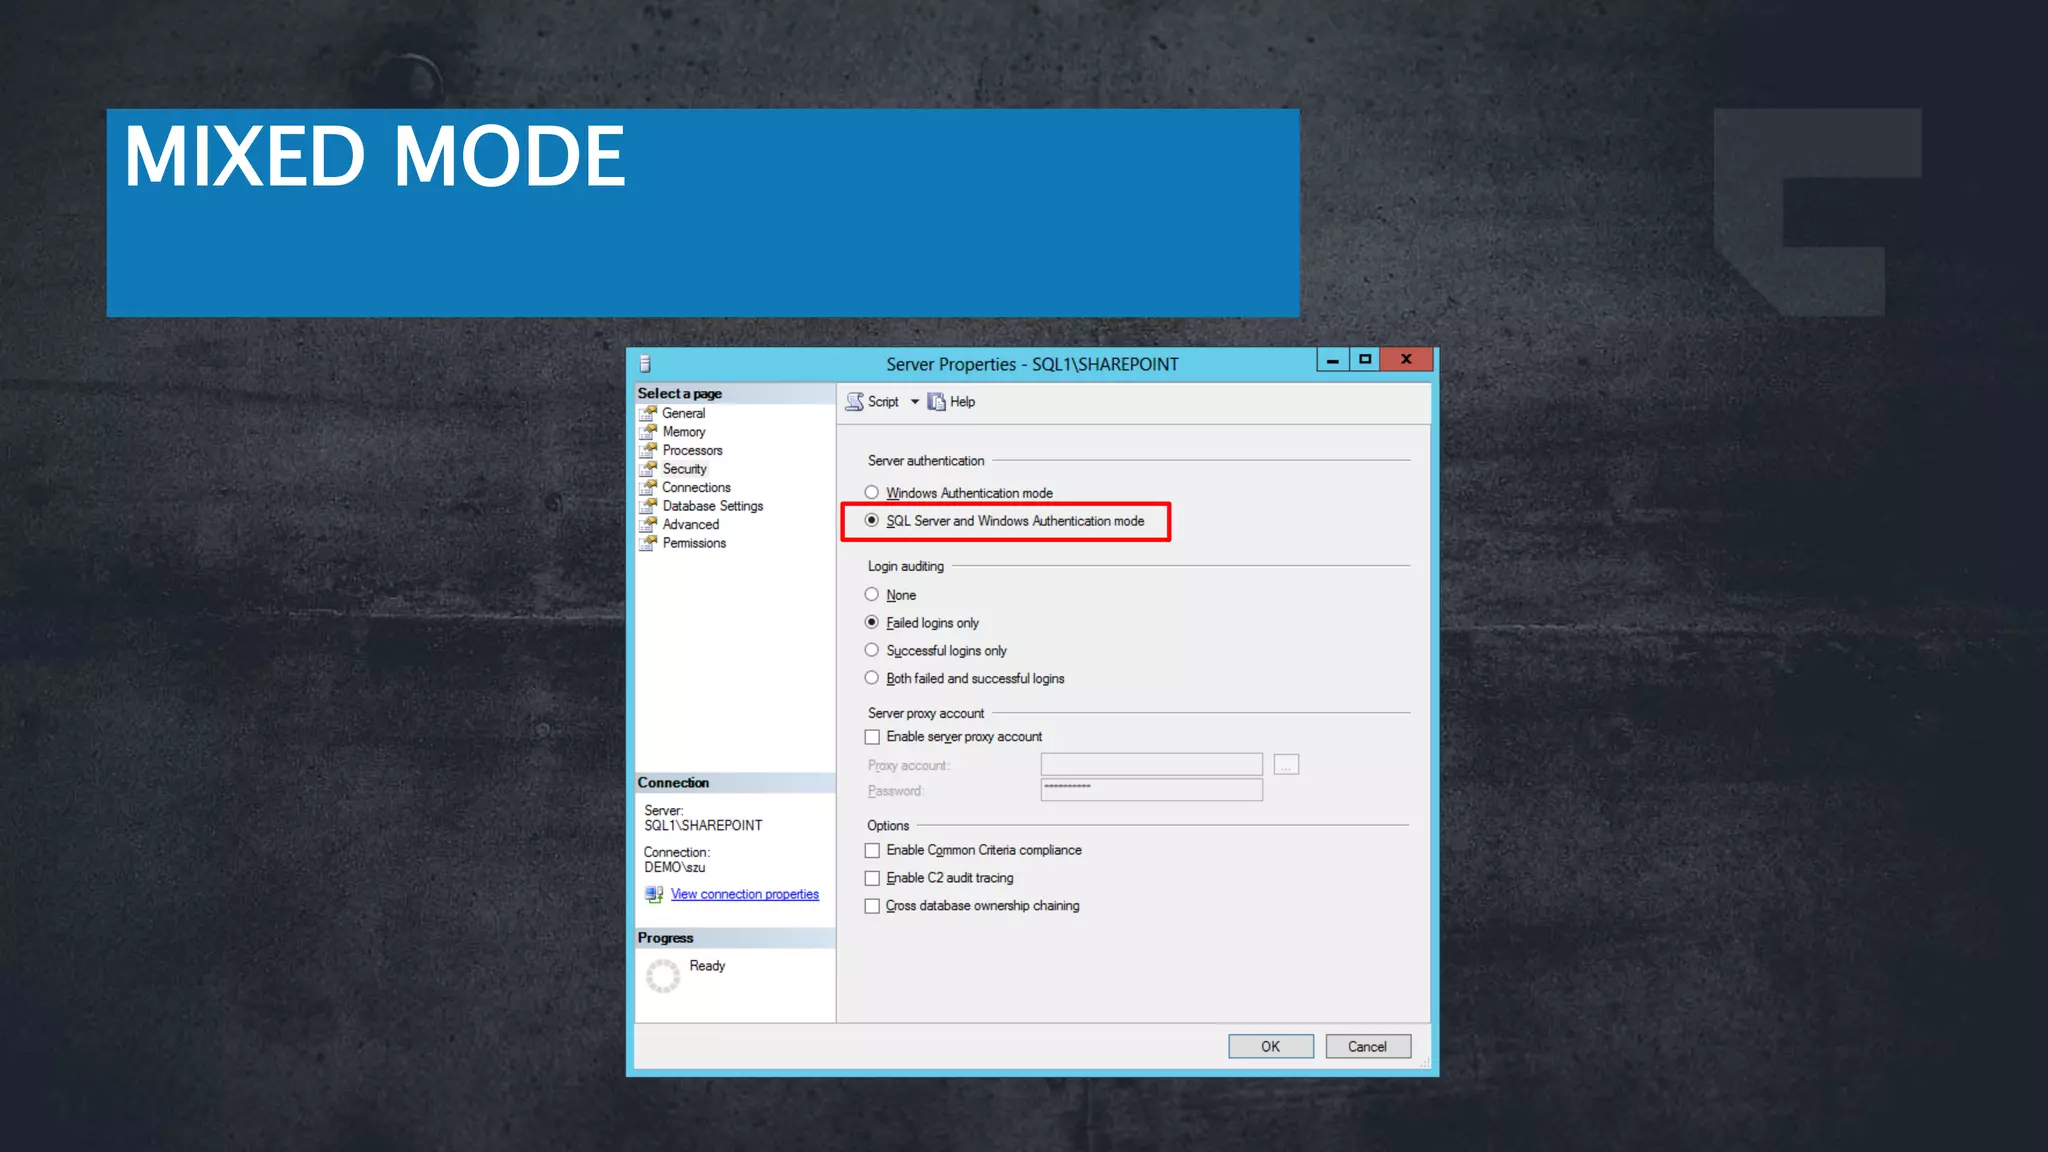2048x1152 pixels.
Task: Click the connection properties computer icon
Action: (x=654, y=894)
